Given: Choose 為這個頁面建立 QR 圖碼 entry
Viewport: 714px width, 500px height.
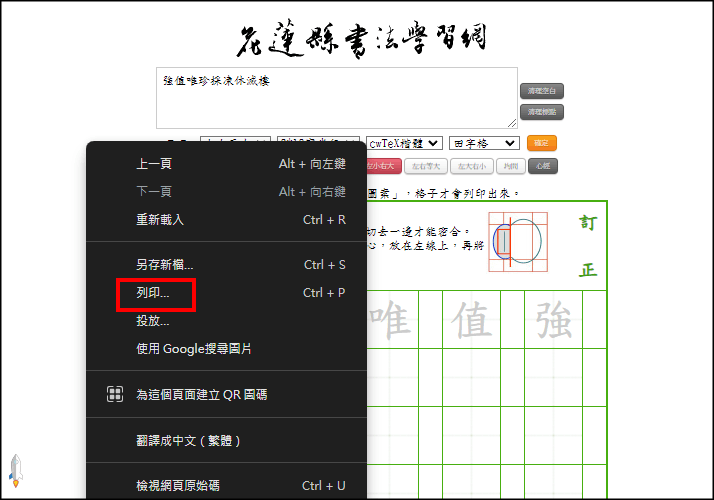Looking at the screenshot, I should (226, 394).
